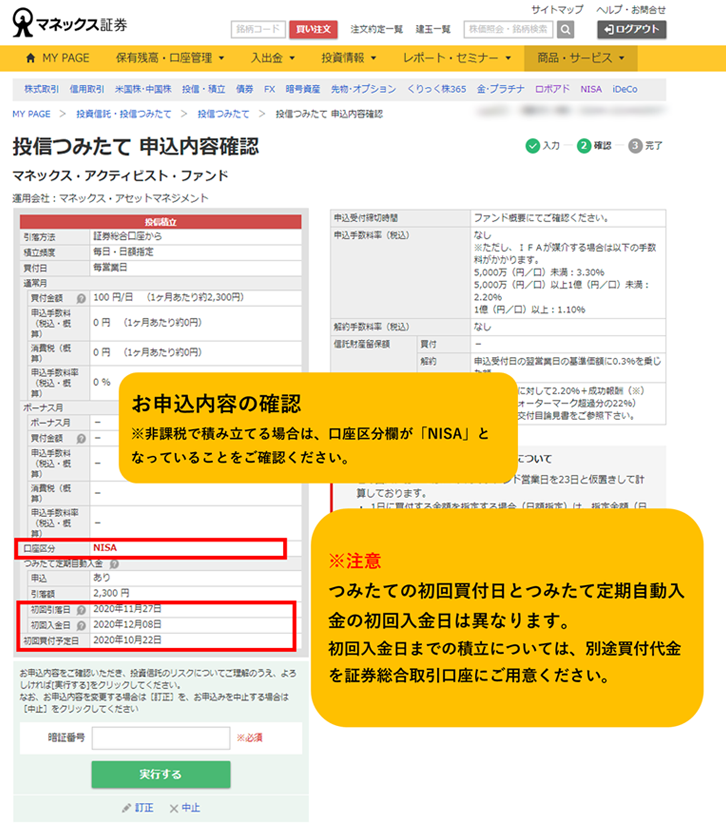Expand 商品・サービス dropdown menu
The width and height of the screenshot is (726, 834).
581,58
